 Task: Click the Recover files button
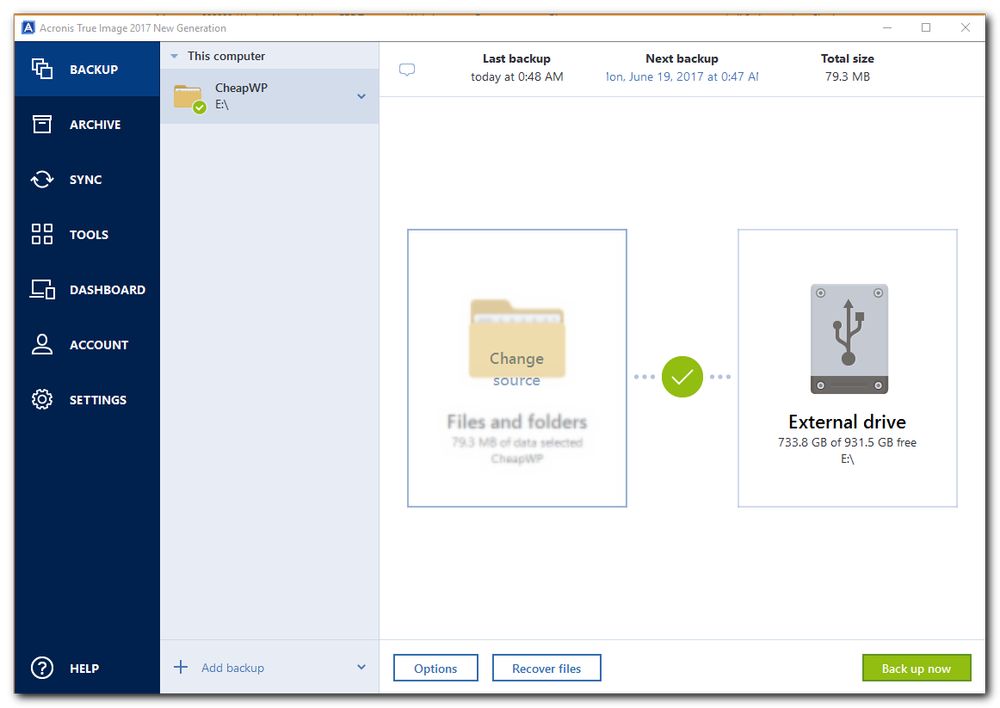coord(547,668)
